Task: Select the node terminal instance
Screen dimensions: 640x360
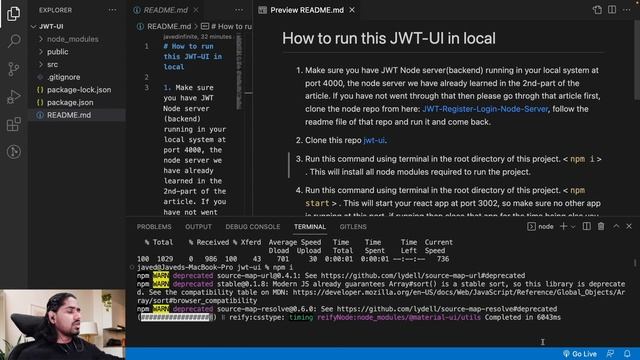Action: [x=540, y=227]
